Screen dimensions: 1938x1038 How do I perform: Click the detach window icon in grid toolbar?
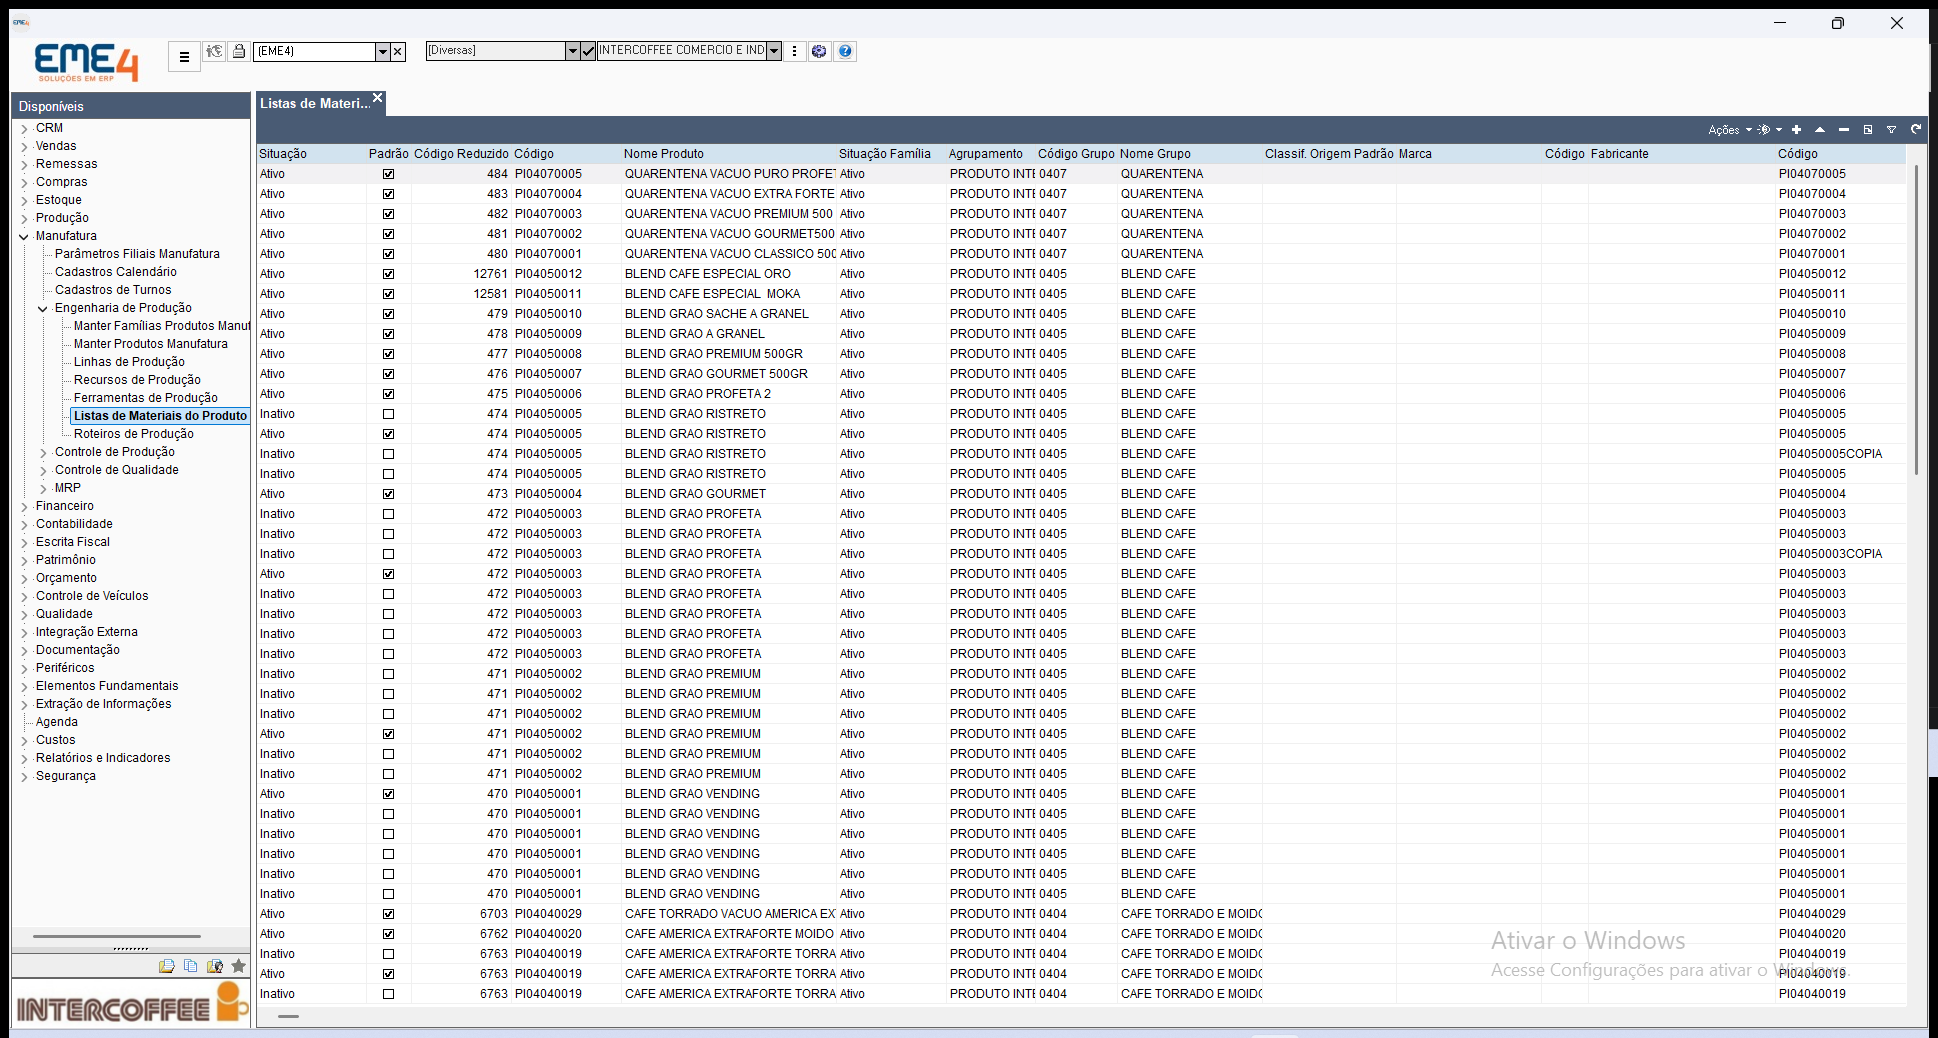coord(1868,129)
